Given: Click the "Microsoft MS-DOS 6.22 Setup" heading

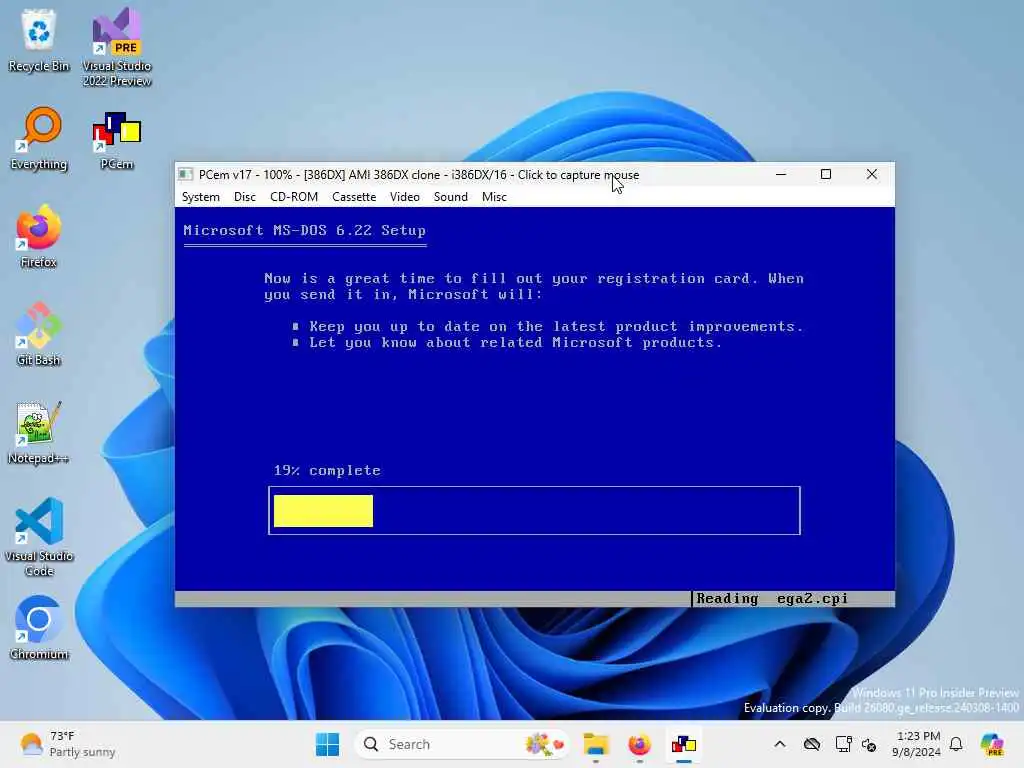Looking at the screenshot, I should [304, 231].
